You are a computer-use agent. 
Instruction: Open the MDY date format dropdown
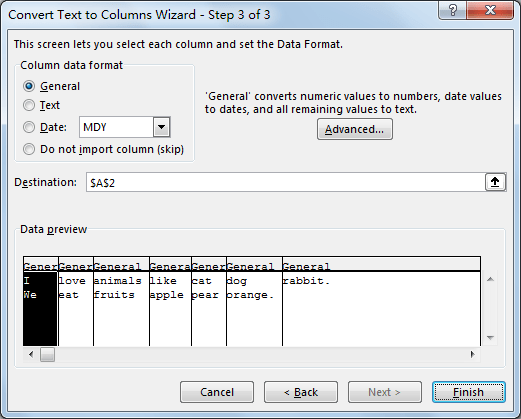(x=162, y=127)
